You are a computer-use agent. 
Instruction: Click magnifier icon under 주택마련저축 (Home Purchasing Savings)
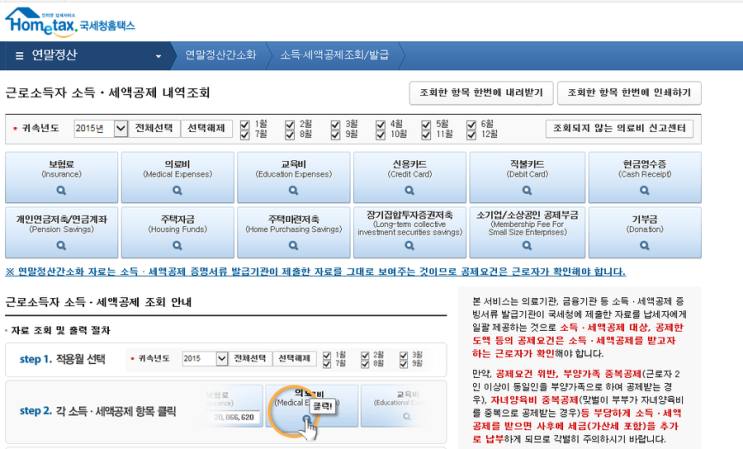[293, 245]
